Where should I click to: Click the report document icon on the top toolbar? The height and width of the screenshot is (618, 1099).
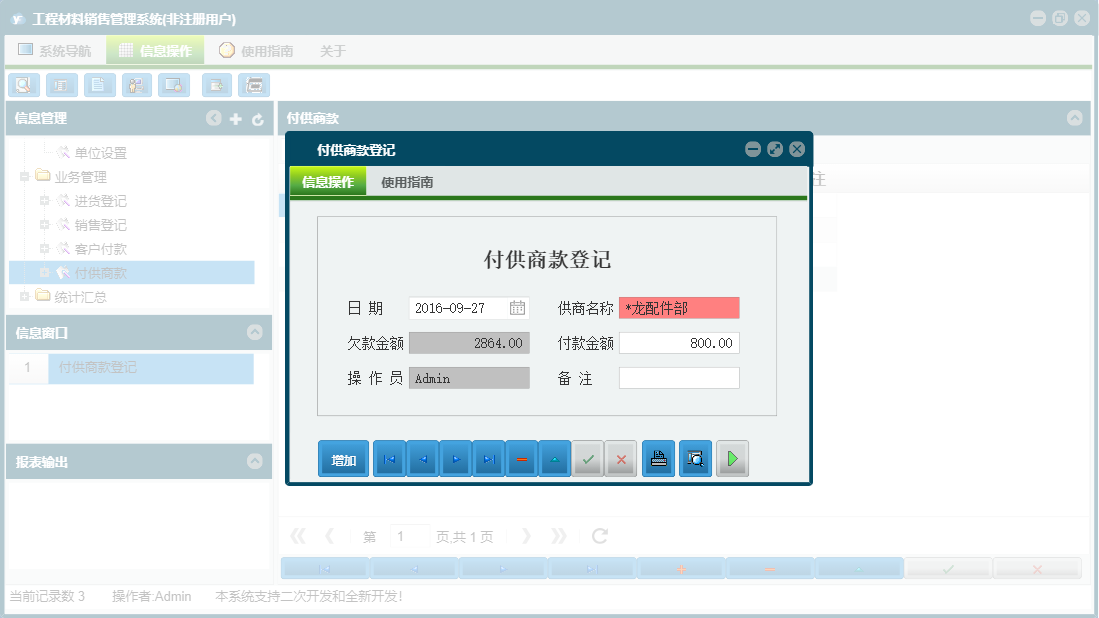click(99, 85)
